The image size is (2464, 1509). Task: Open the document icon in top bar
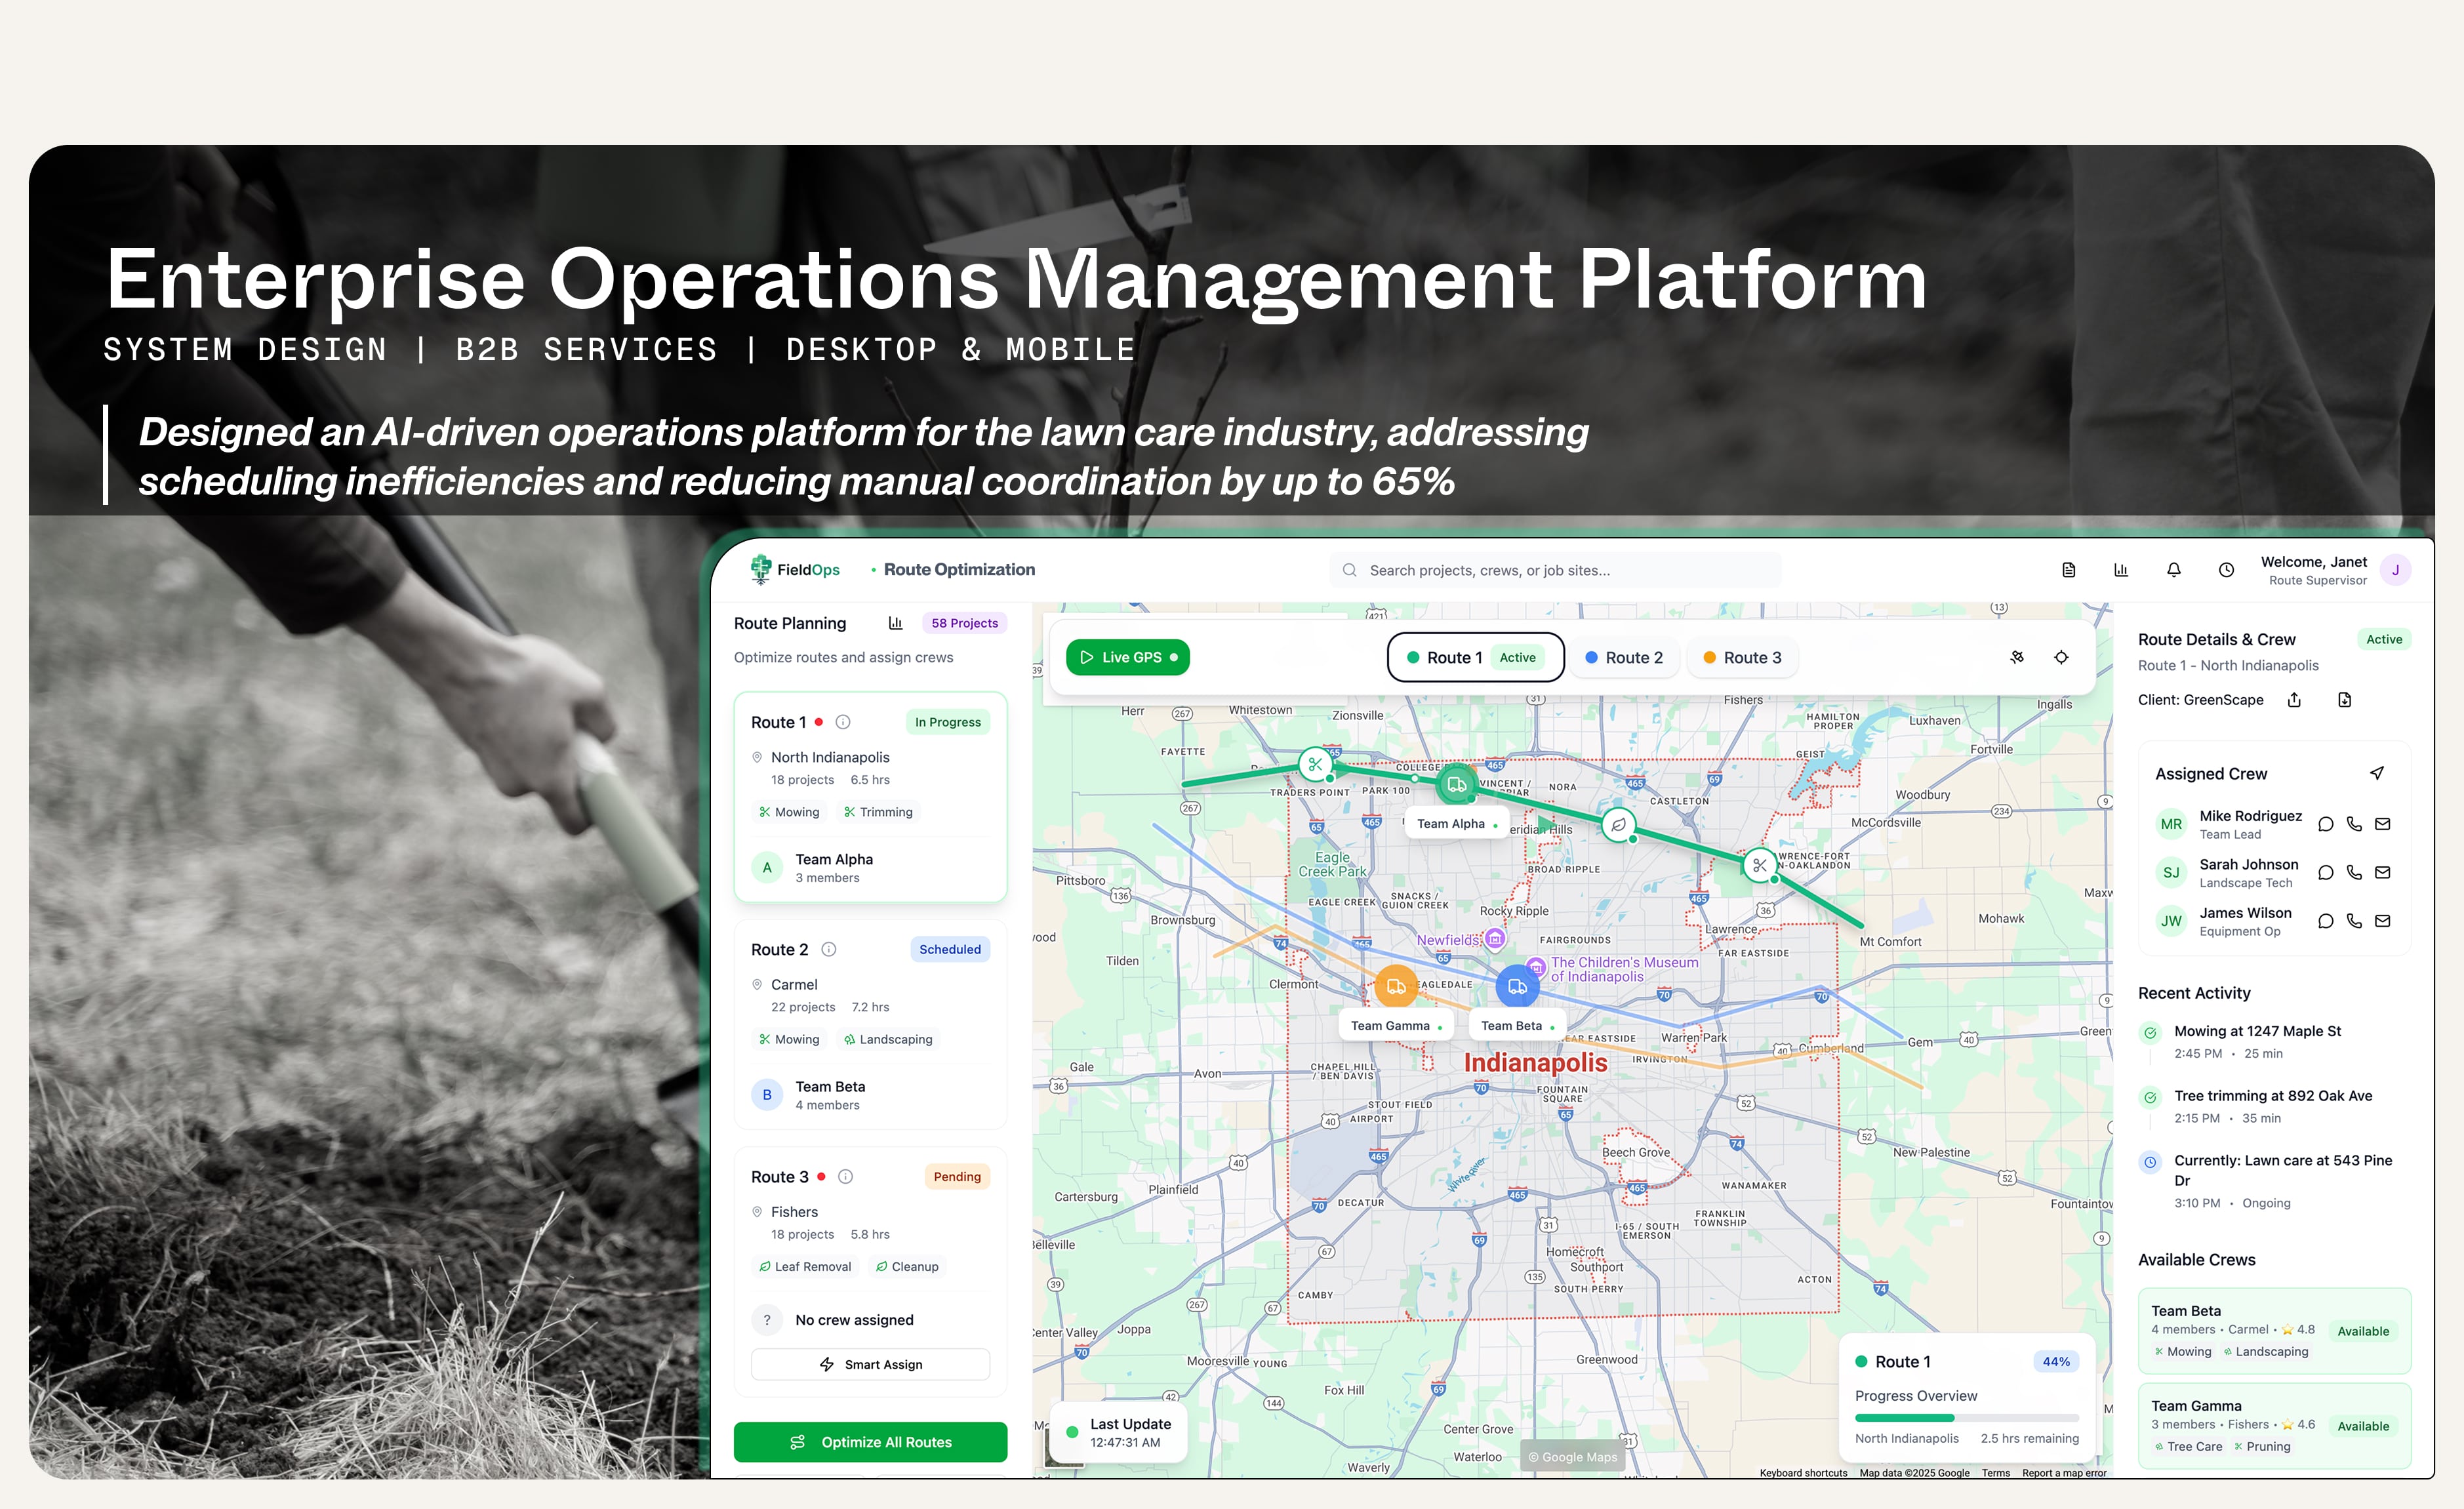click(x=2069, y=570)
